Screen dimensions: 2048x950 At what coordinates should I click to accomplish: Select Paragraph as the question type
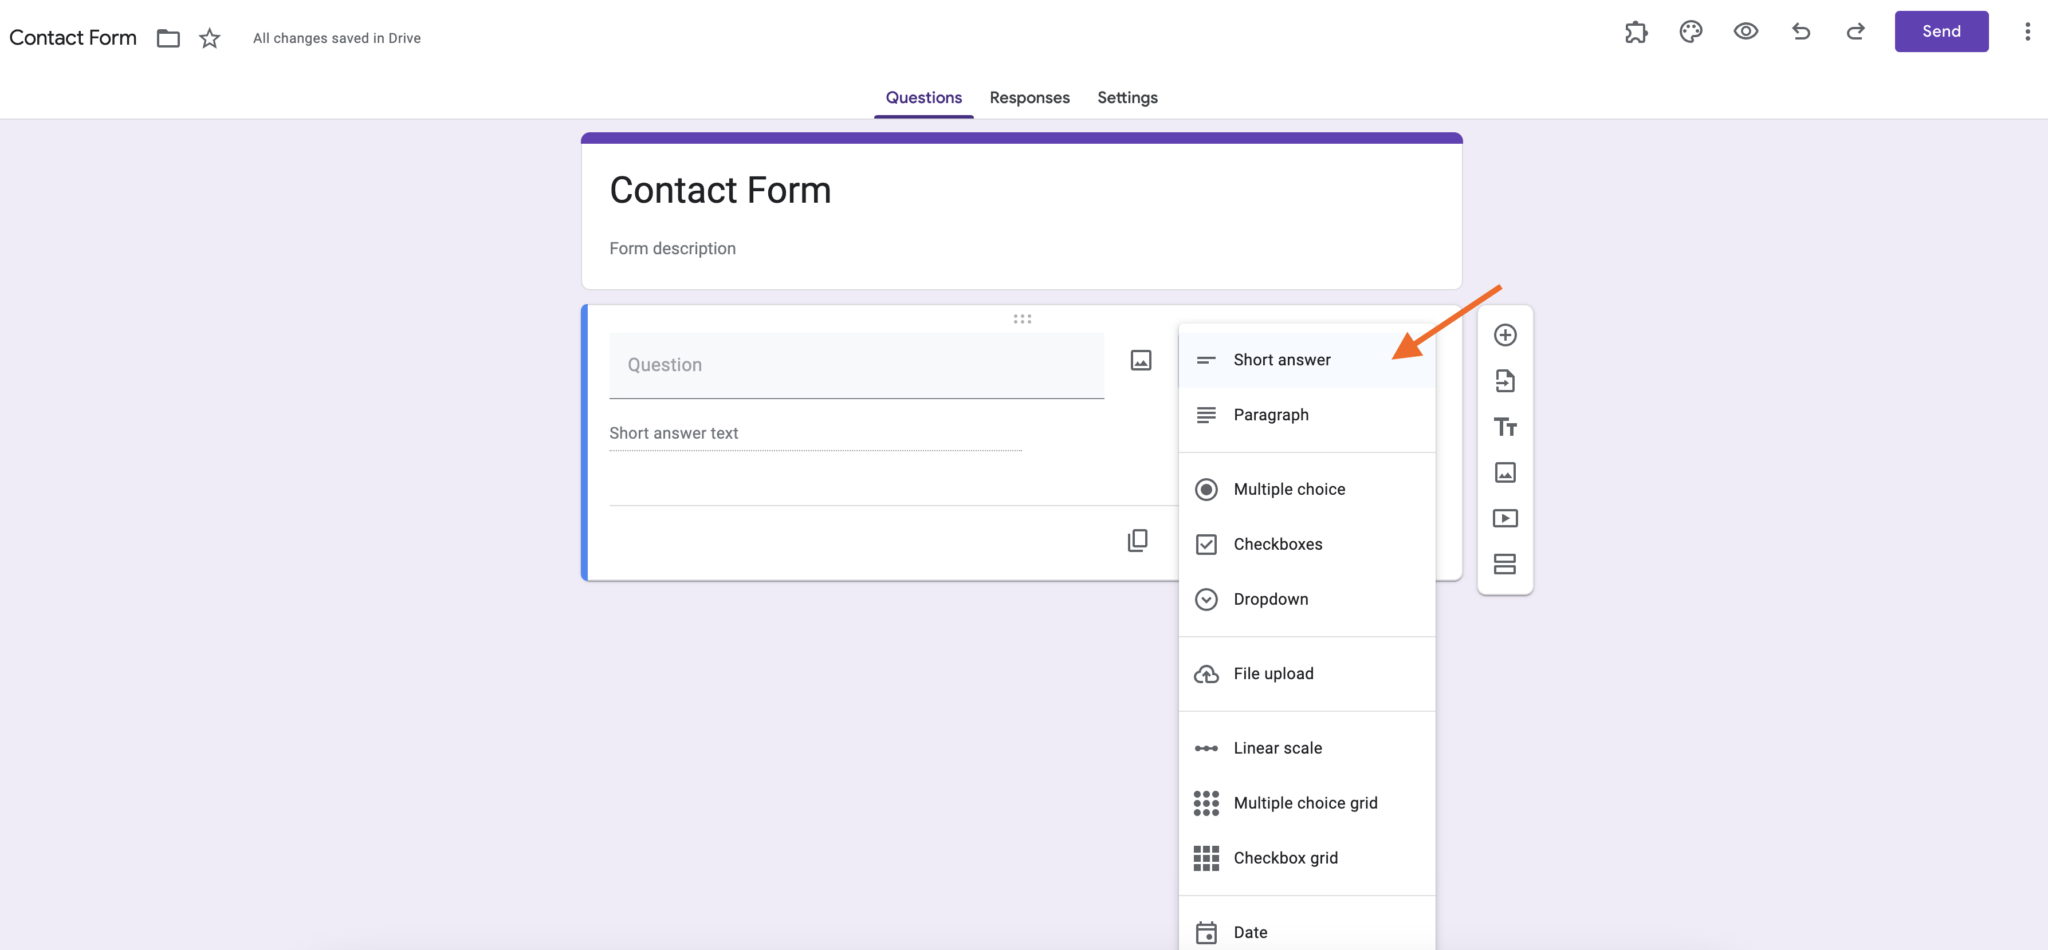click(x=1271, y=414)
